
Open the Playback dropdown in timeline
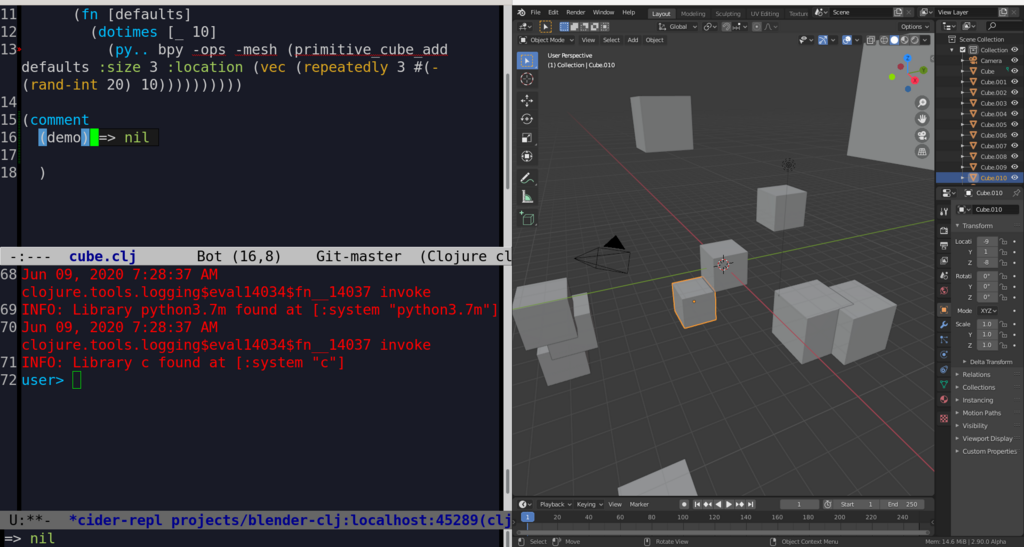pos(555,505)
